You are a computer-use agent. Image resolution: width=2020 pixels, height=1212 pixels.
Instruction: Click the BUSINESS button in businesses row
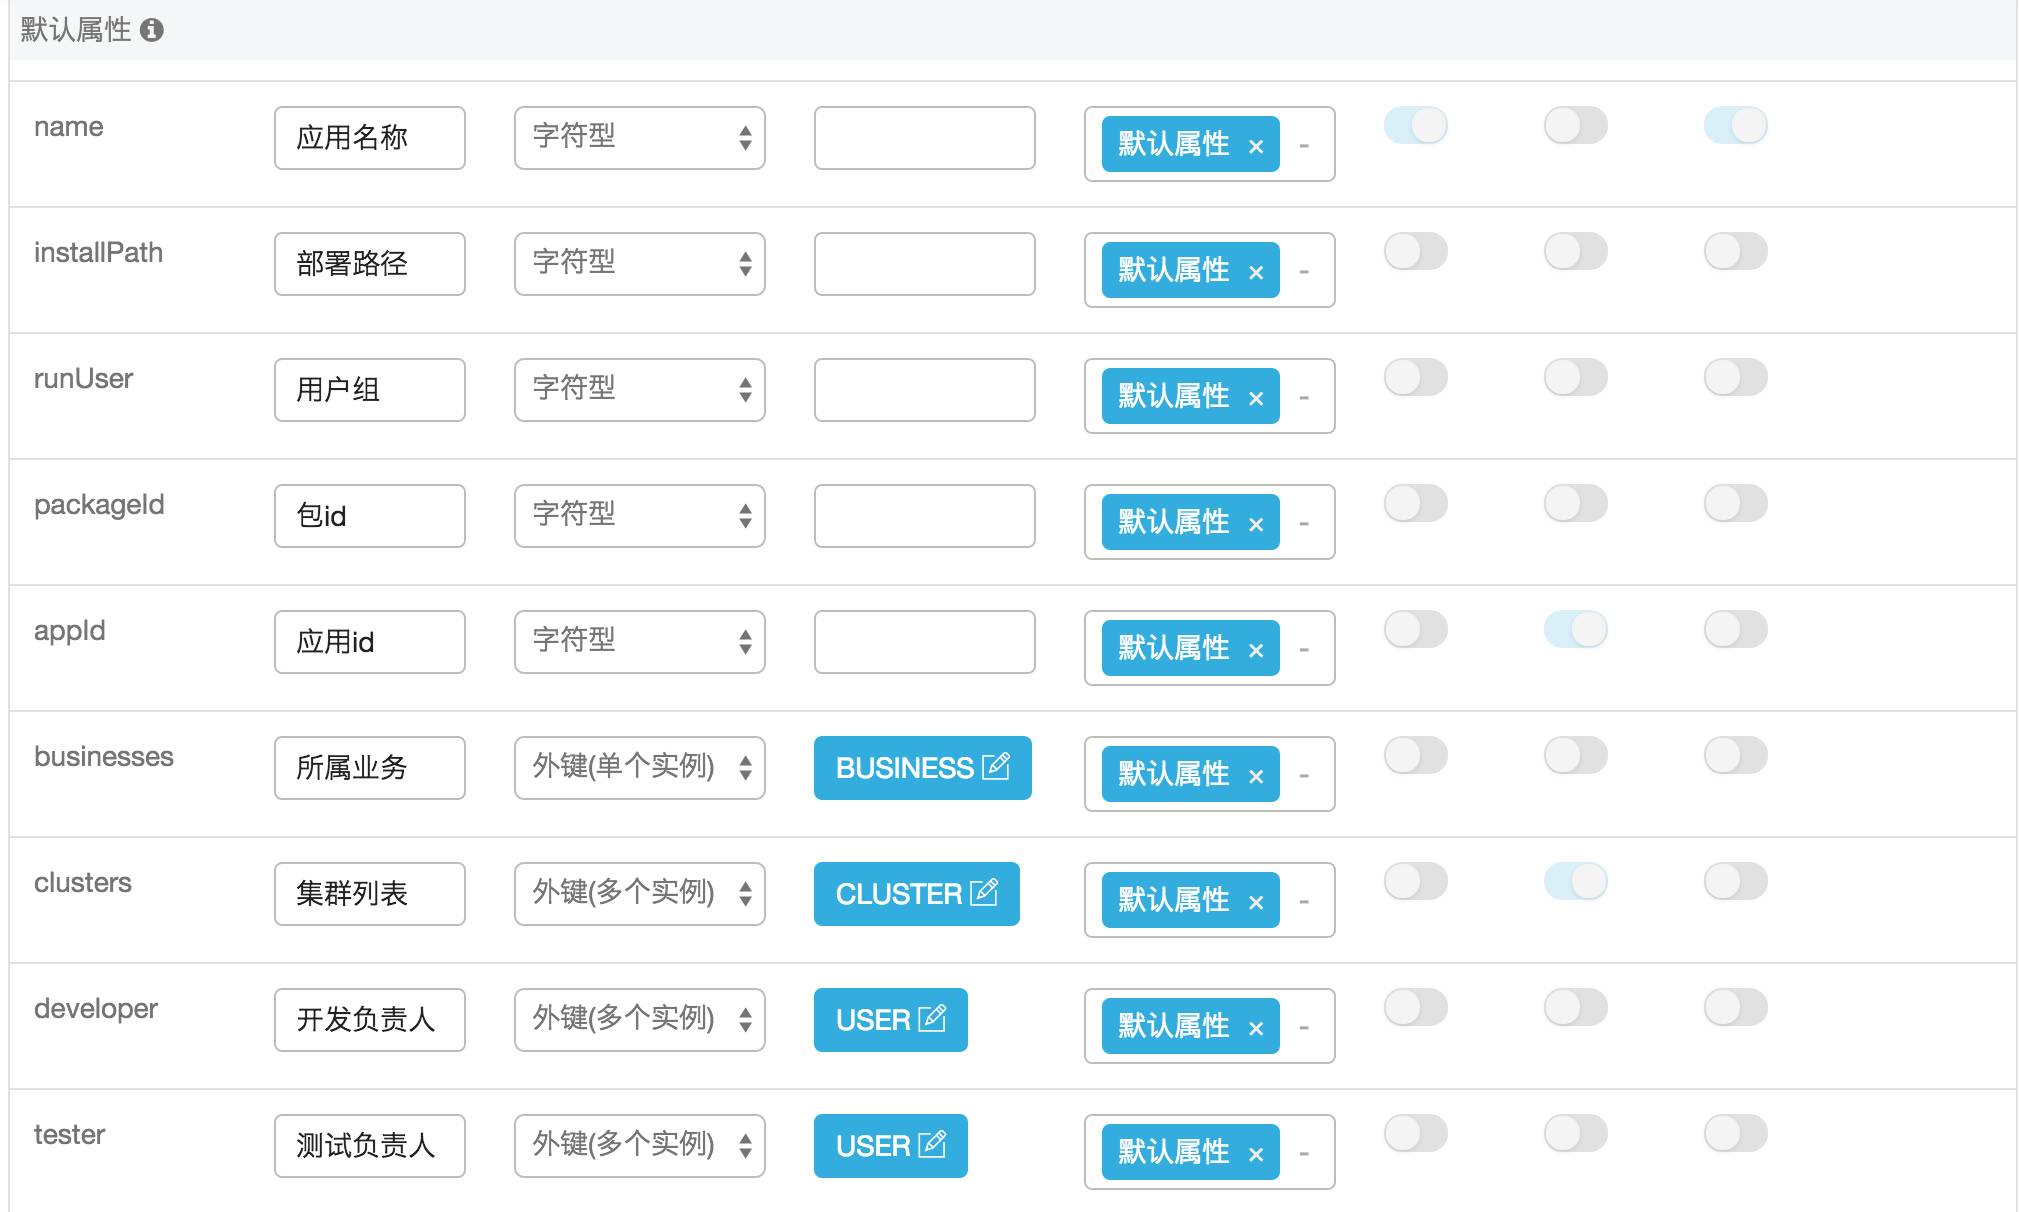(905, 767)
